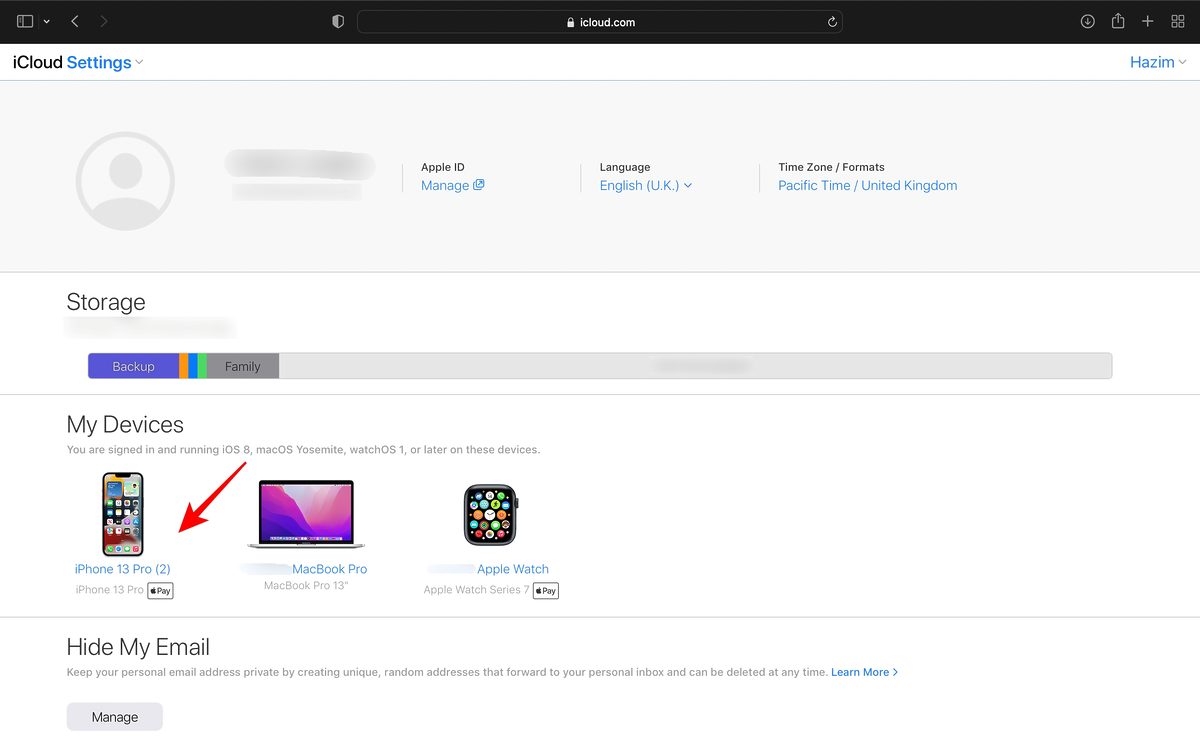
Task: Click the icloud.com address bar
Action: pos(600,22)
